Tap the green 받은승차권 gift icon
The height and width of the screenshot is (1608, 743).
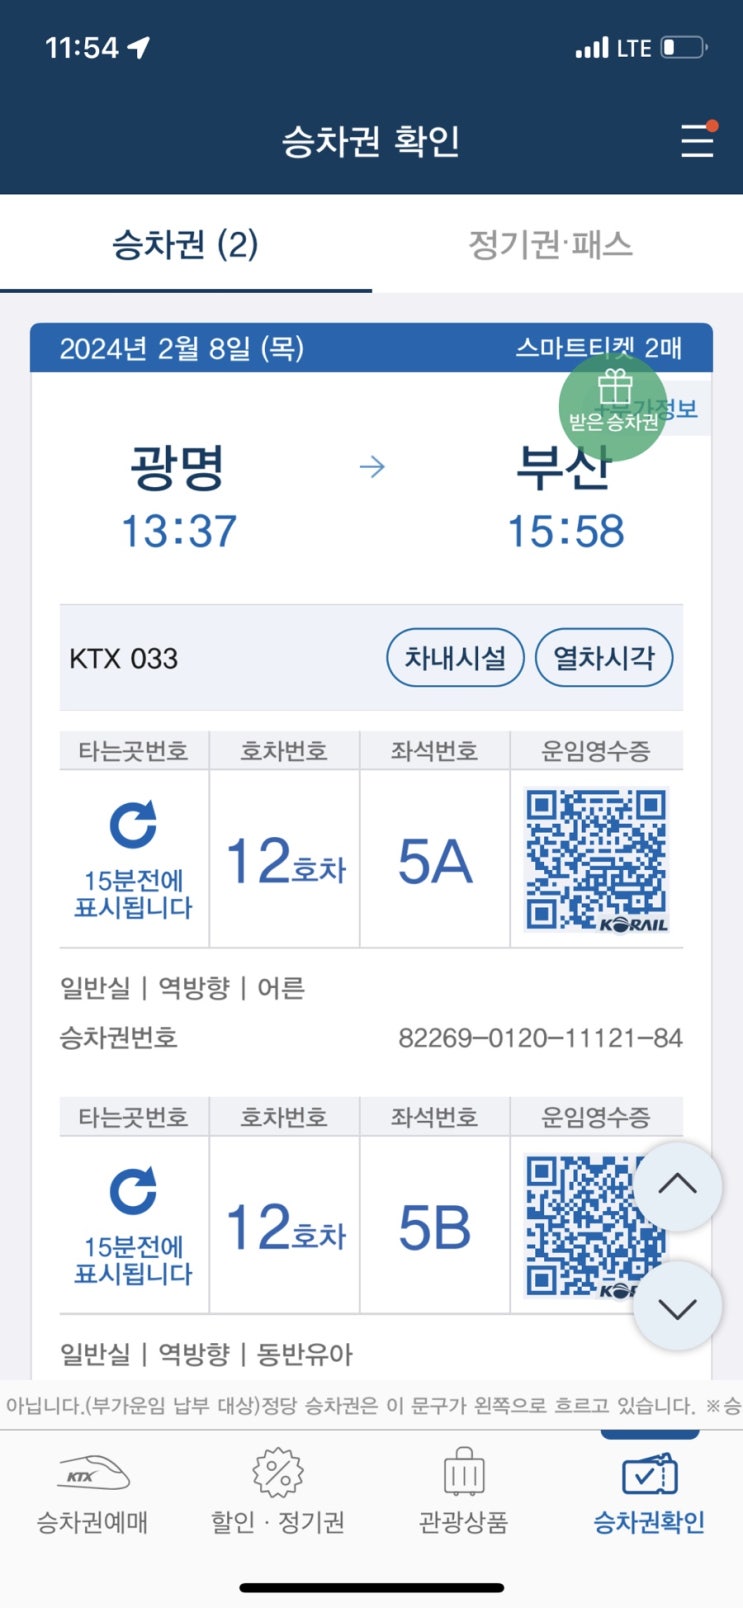[612, 407]
